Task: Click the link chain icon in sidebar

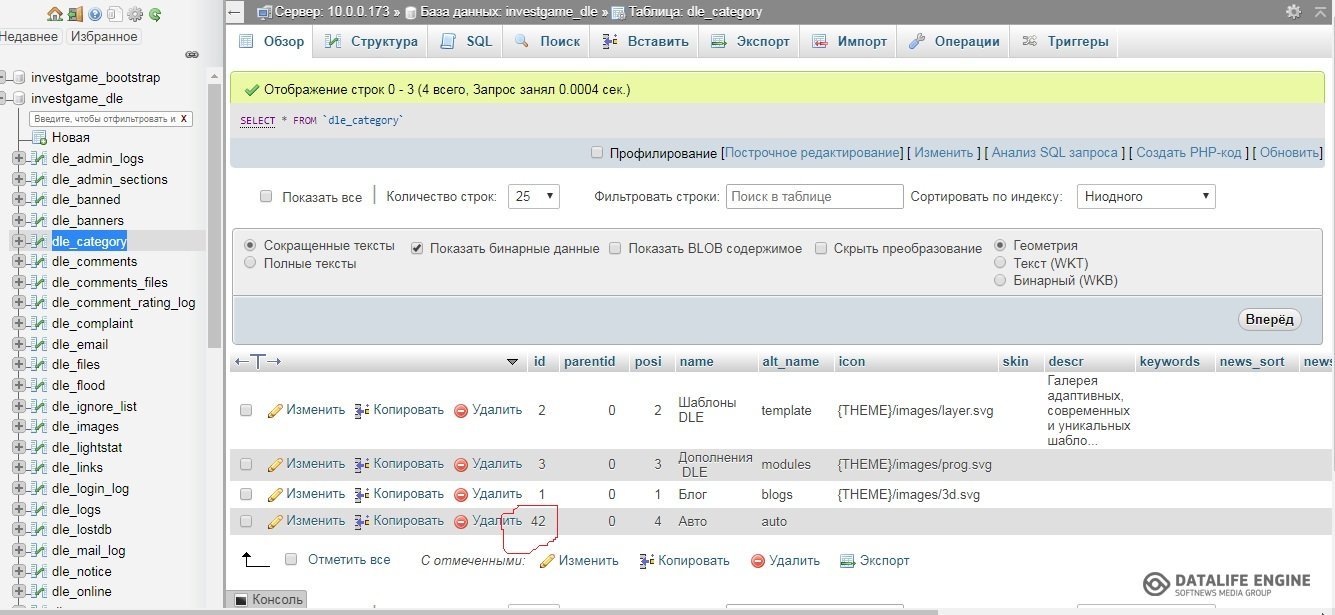Action: point(192,54)
